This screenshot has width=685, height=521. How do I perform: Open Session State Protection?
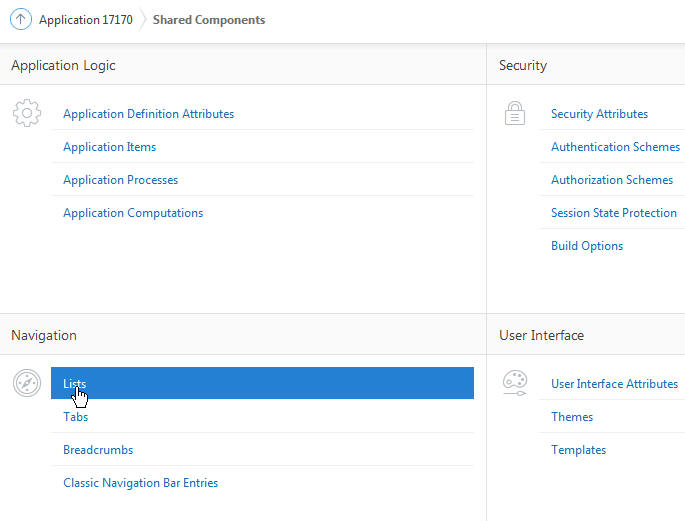pyautogui.click(x=614, y=213)
